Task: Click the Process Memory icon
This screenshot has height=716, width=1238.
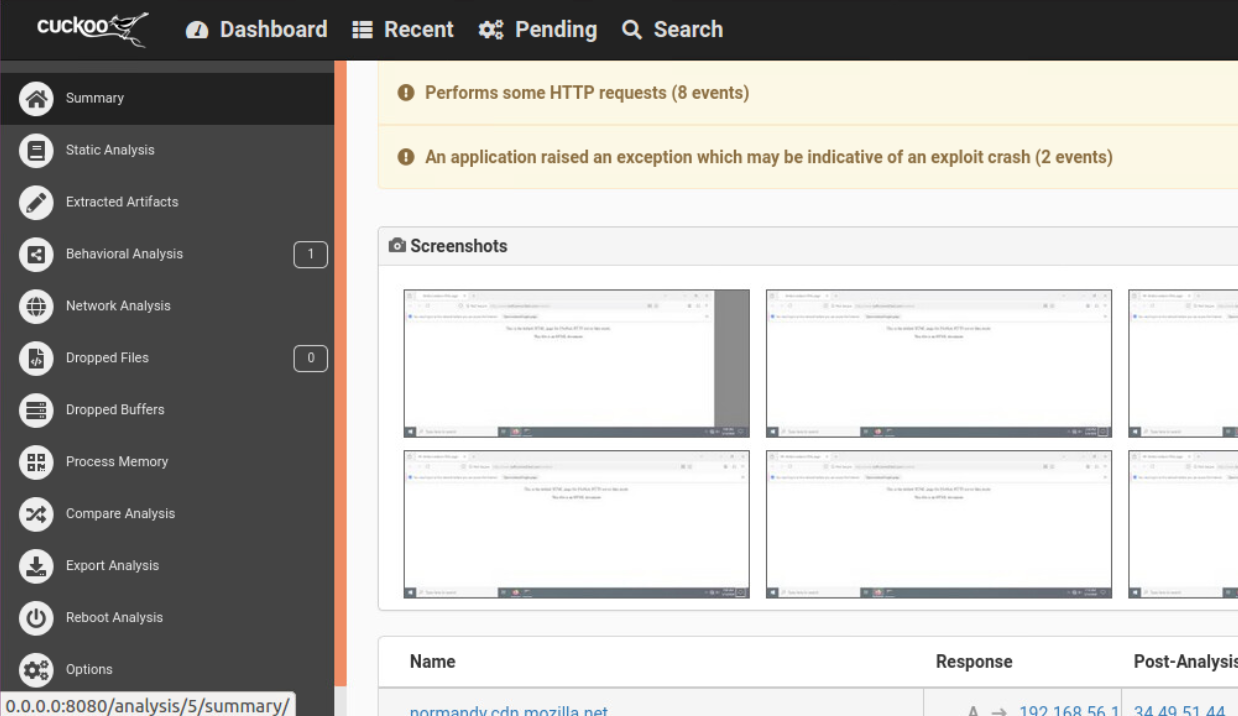Action: 36,462
